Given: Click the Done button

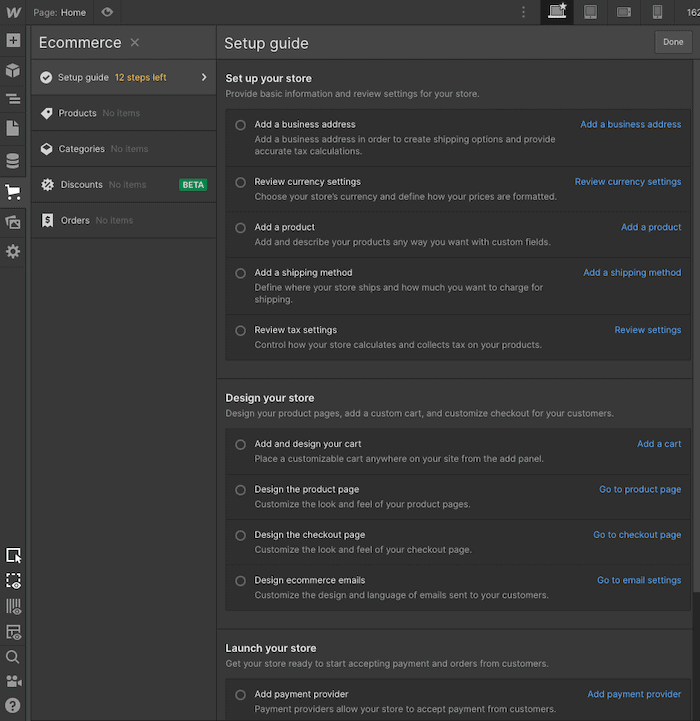Looking at the screenshot, I should coord(673,42).
